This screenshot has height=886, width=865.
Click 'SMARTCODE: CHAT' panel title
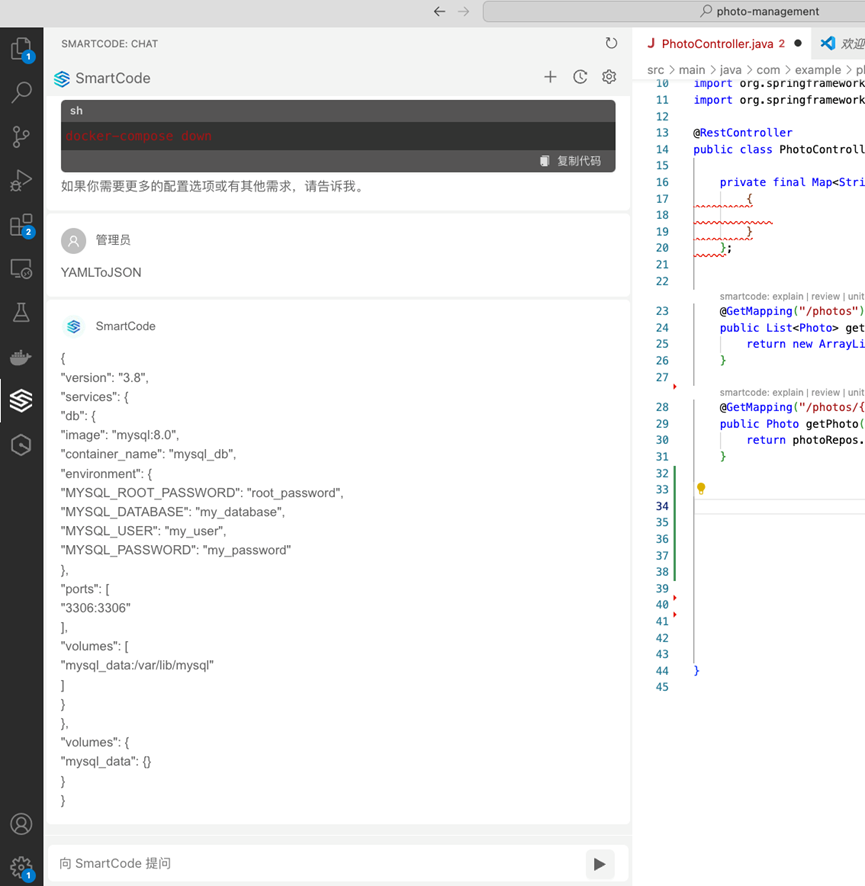click(x=110, y=44)
